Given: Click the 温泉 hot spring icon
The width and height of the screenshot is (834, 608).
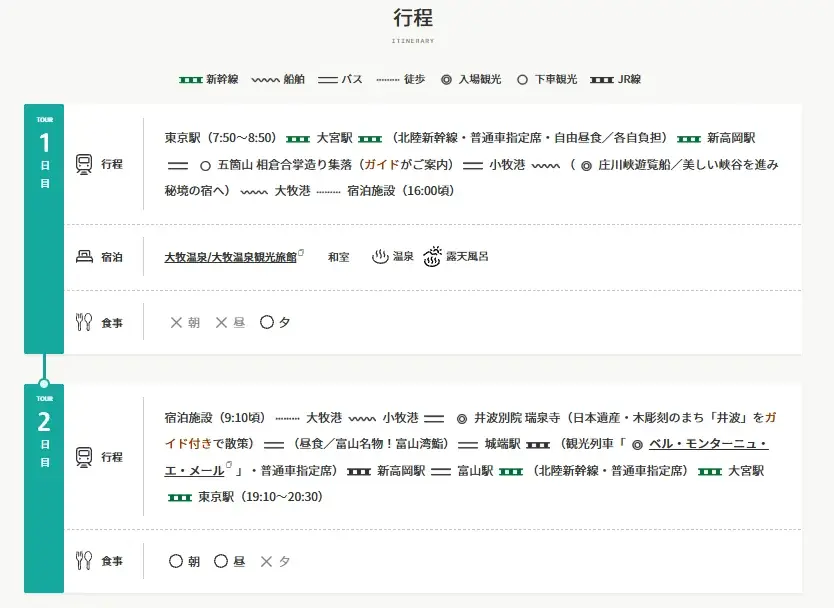Looking at the screenshot, I should click(380, 256).
